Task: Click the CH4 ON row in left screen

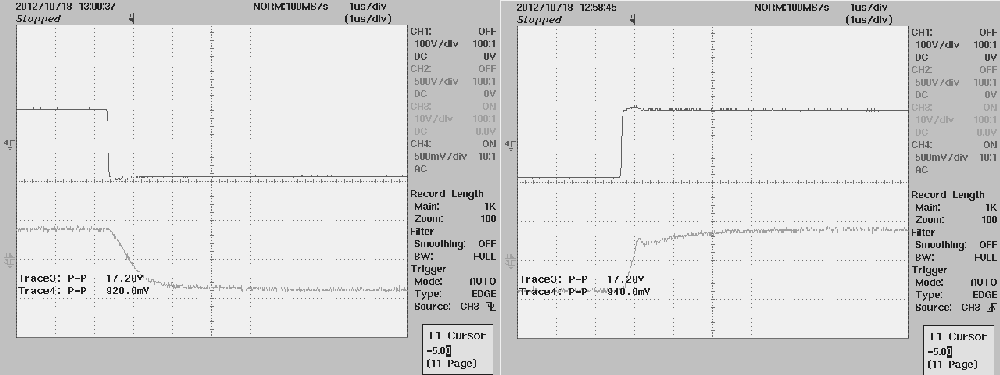Action: tap(453, 144)
